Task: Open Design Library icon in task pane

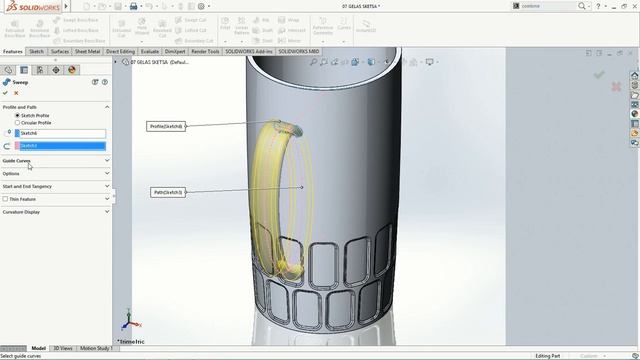Action: coord(635,85)
